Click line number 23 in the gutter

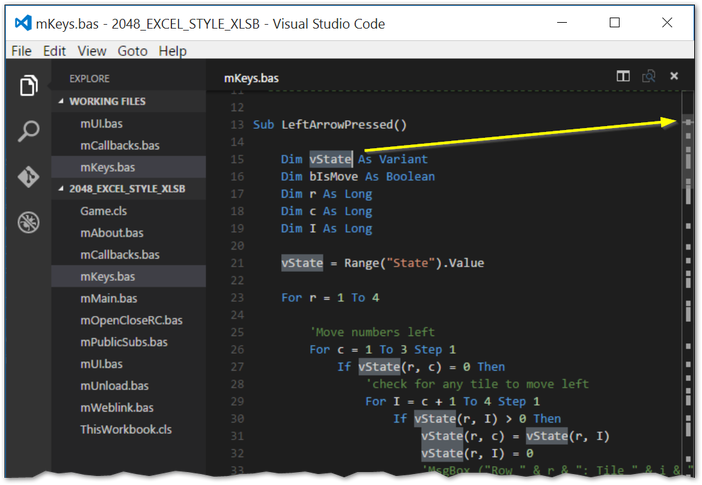237,298
